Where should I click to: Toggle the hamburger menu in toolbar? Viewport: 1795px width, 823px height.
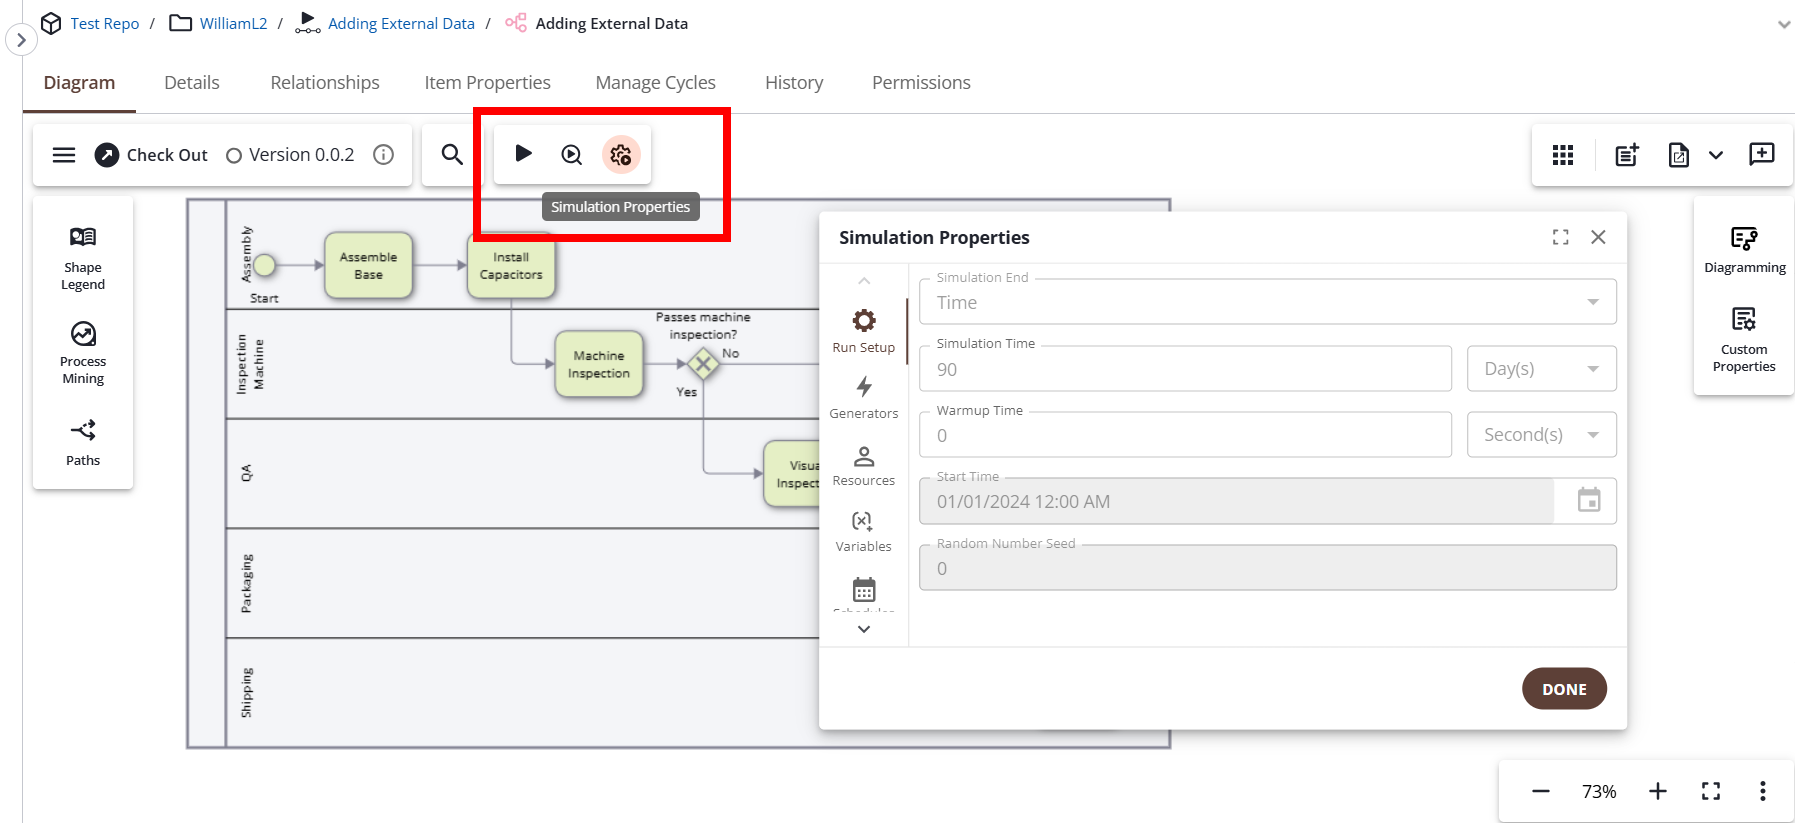point(64,155)
